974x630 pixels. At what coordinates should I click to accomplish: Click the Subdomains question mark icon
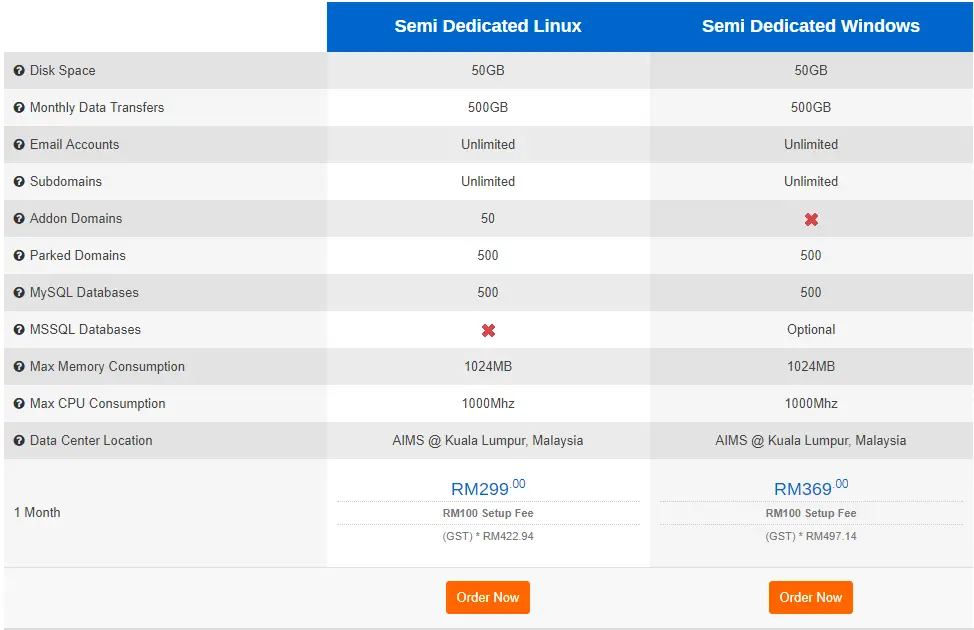tap(19, 181)
